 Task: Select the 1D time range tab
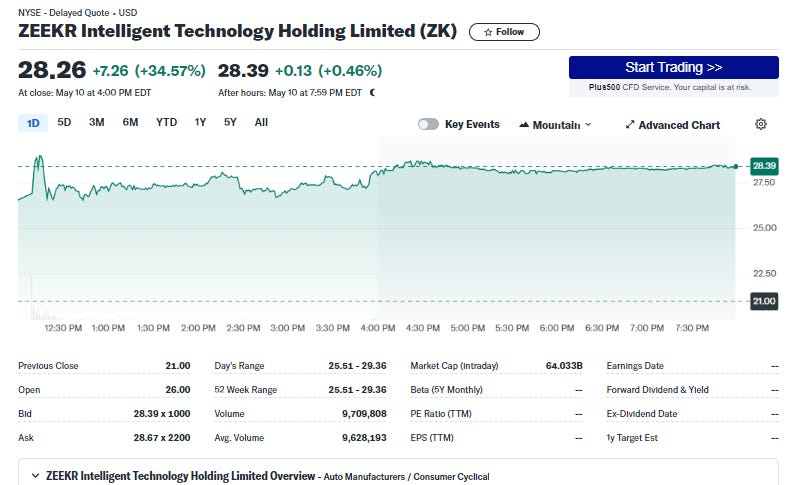[x=33, y=123]
